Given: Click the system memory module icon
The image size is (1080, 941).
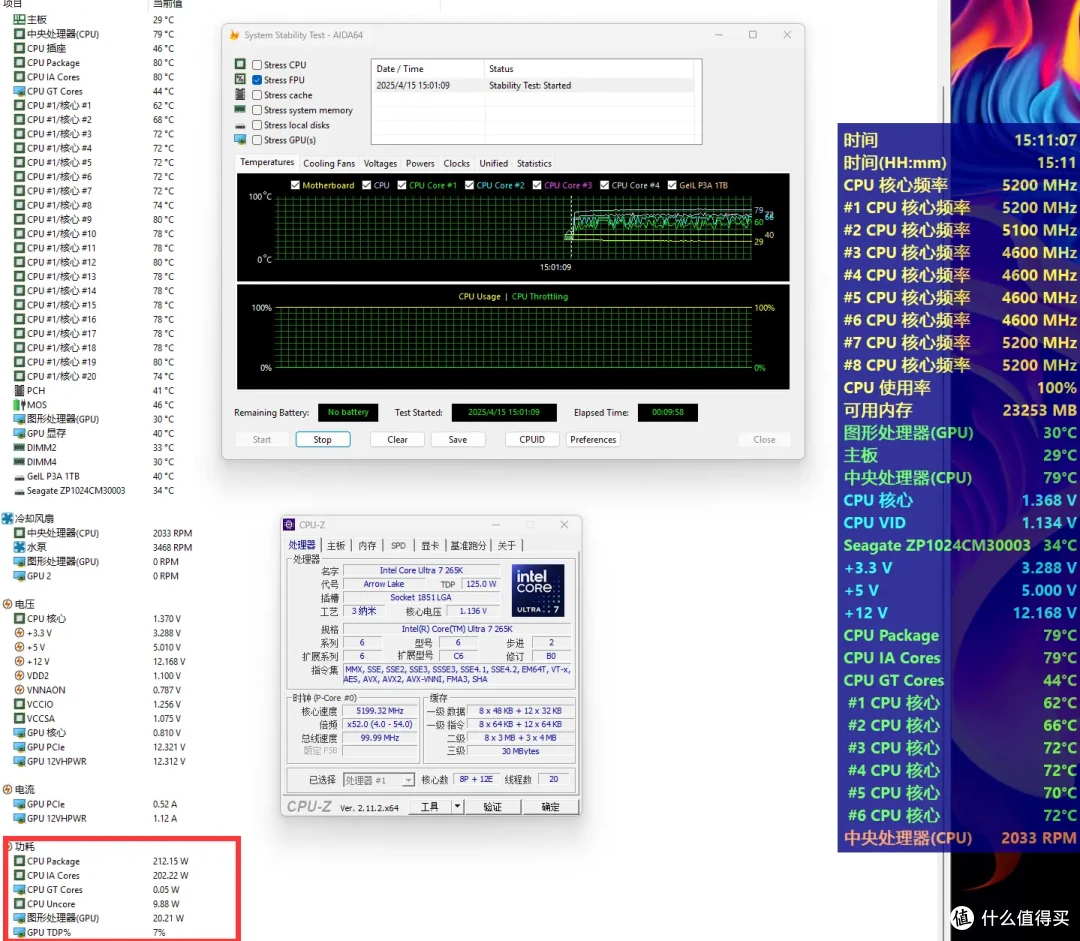Looking at the screenshot, I should [x=240, y=110].
